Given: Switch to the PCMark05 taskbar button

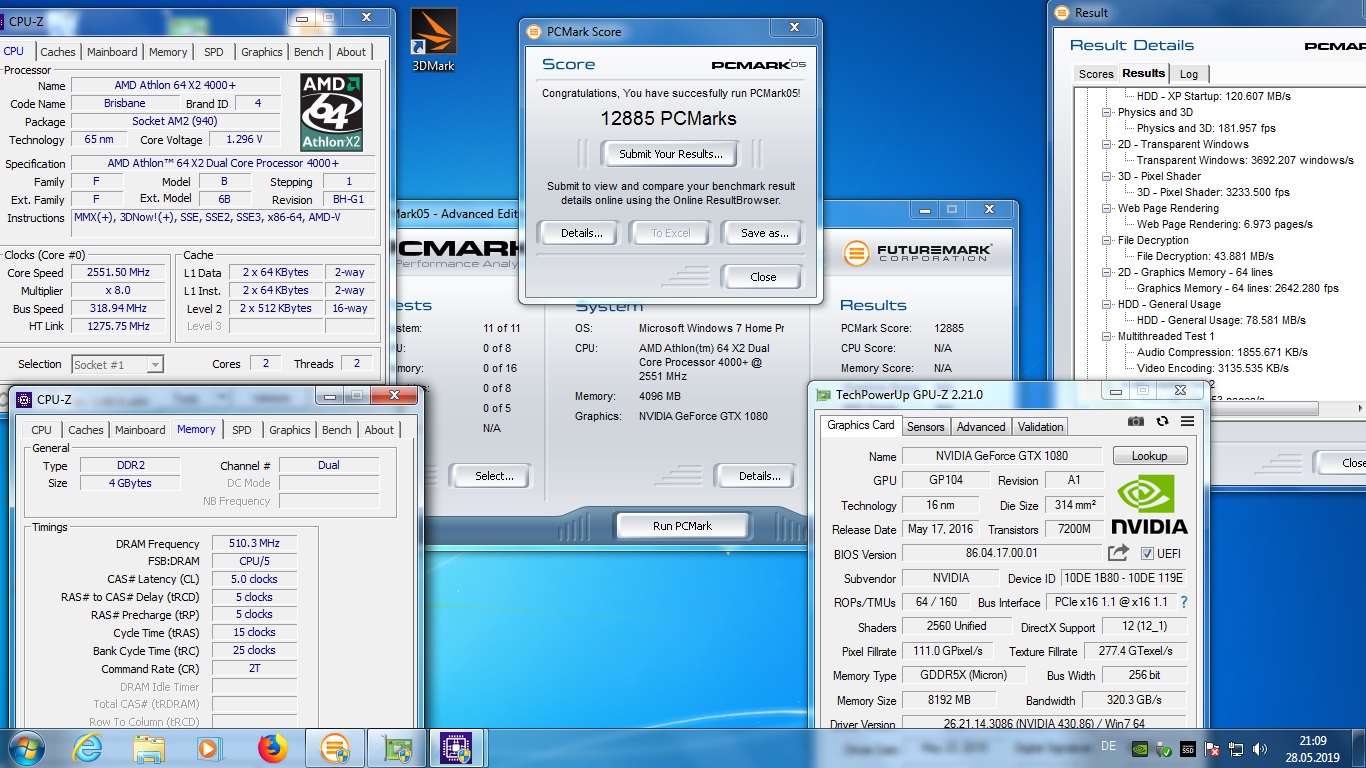Looking at the screenshot, I should point(334,748).
